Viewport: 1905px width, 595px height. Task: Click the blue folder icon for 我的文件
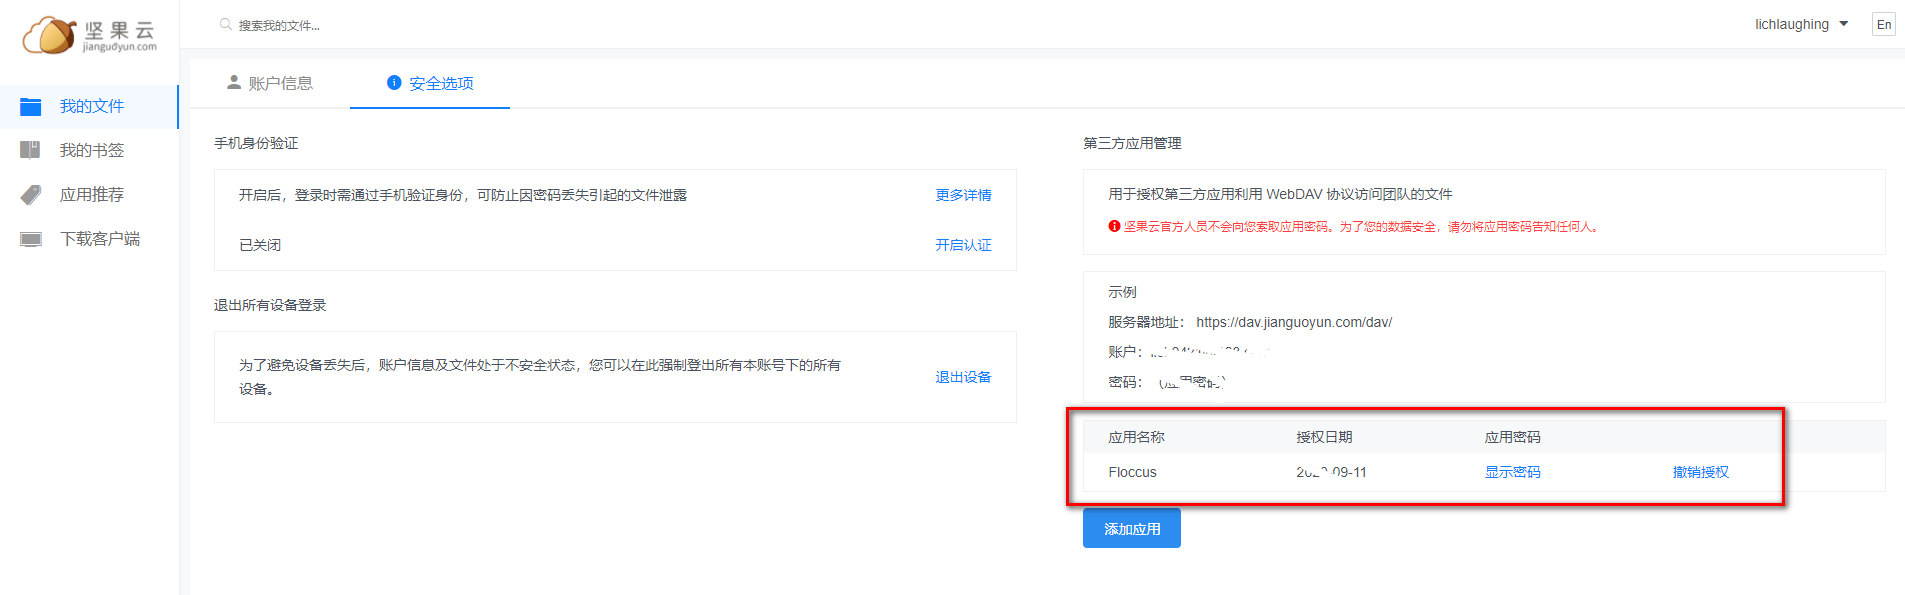coord(31,107)
